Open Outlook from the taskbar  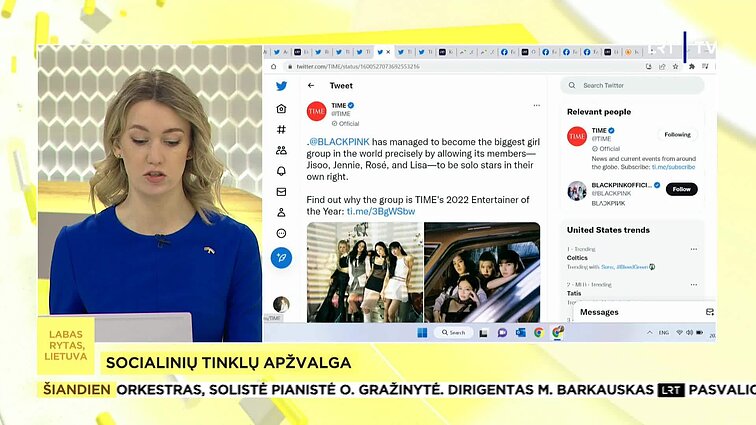pos(521,333)
